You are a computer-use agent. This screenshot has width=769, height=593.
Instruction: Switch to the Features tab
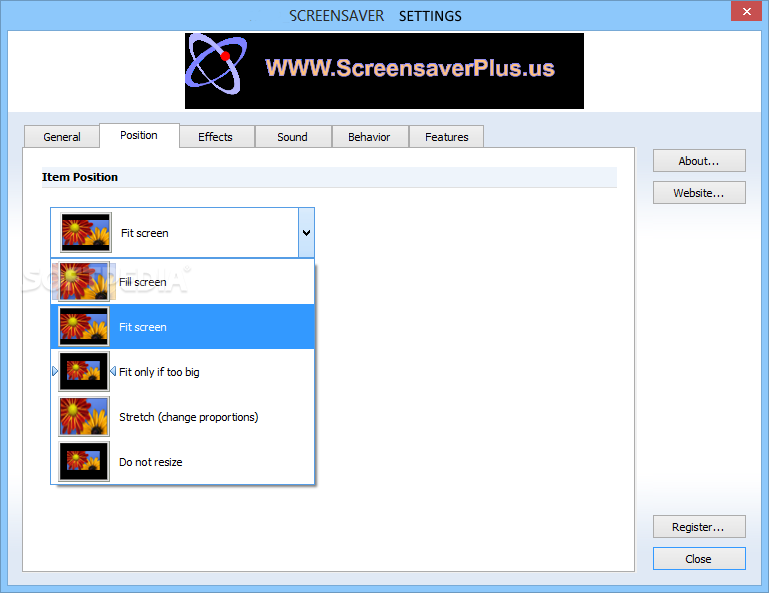pyautogui.click(x=447, y=137)
